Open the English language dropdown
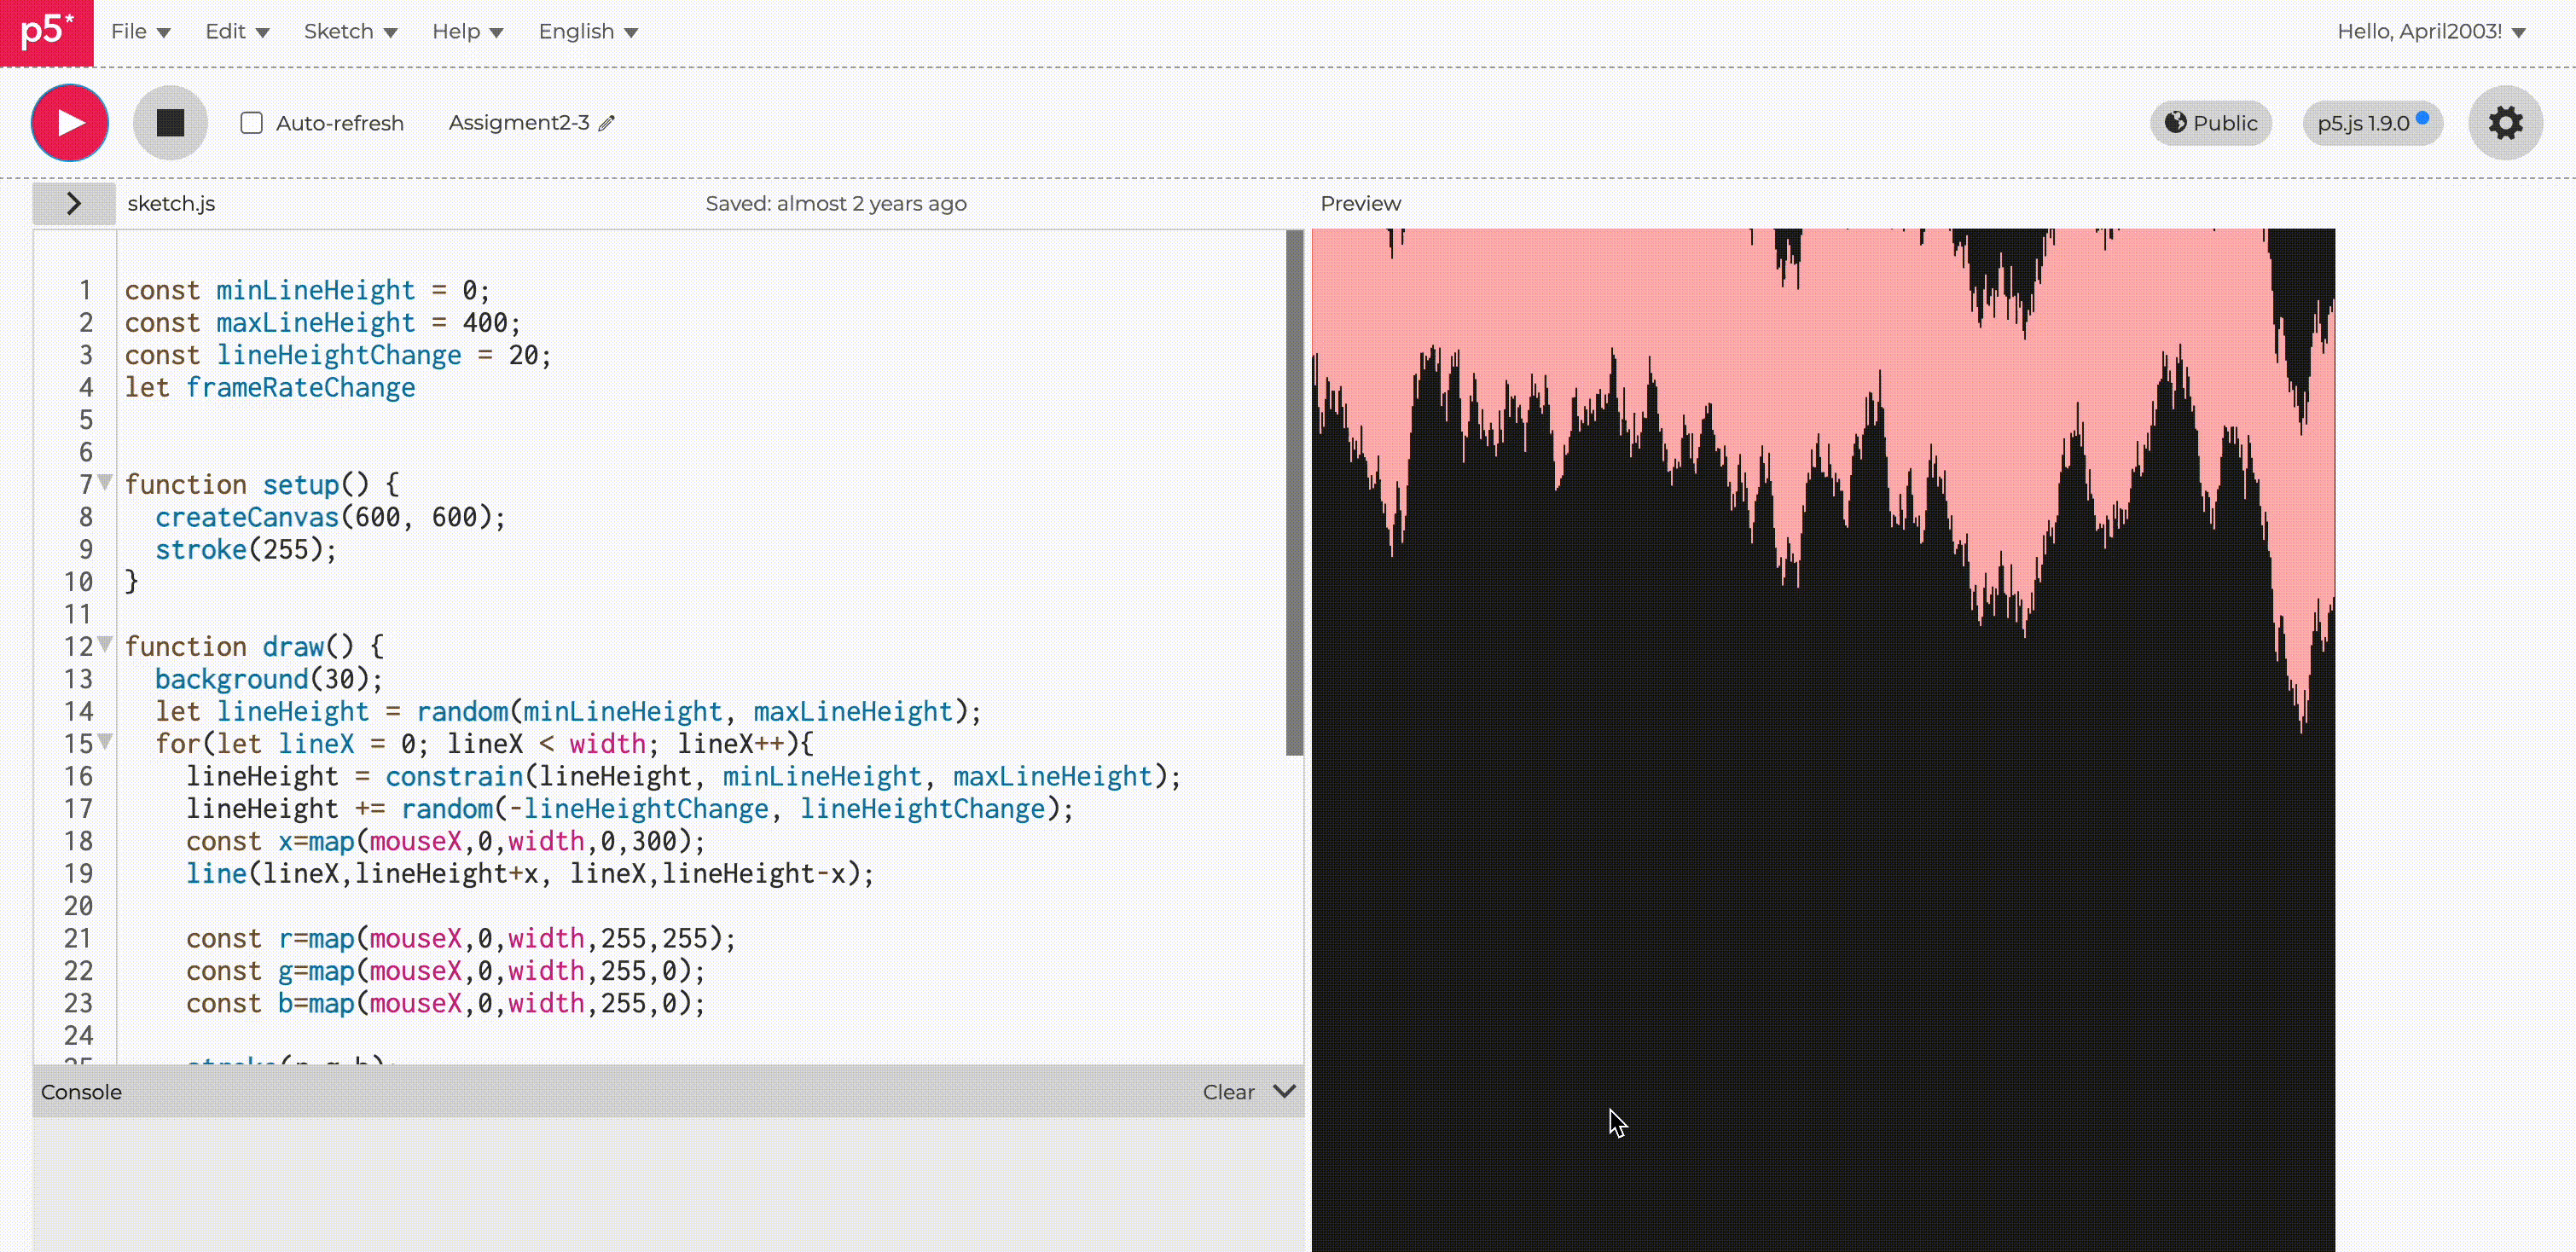The height and width of the screenshot is (1252, 2576). pyautogui.click(x=588, y=32)
